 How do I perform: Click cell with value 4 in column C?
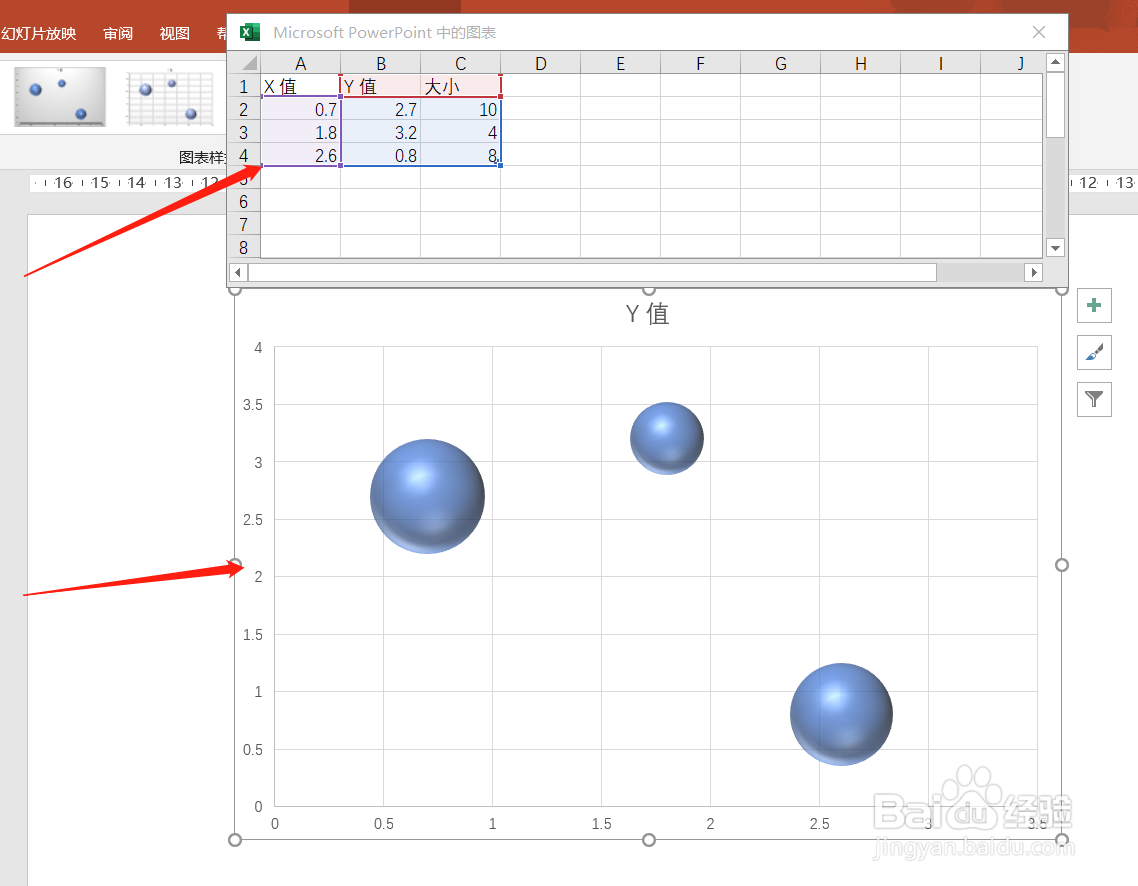coord(460,132)
